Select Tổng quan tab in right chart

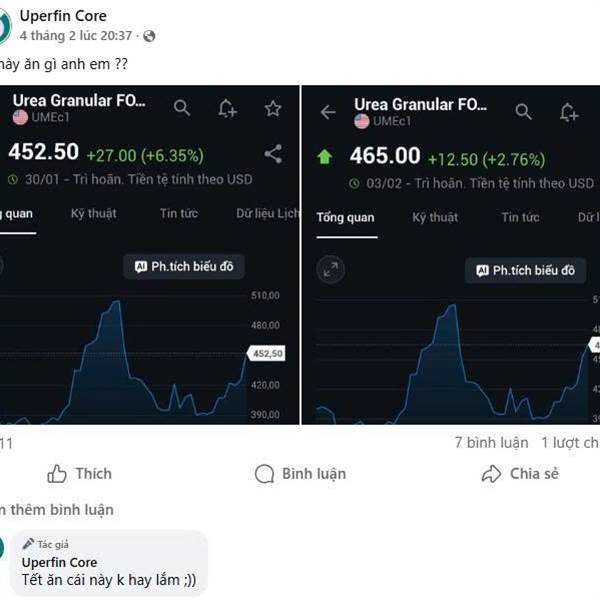click(x=346, y=217)
